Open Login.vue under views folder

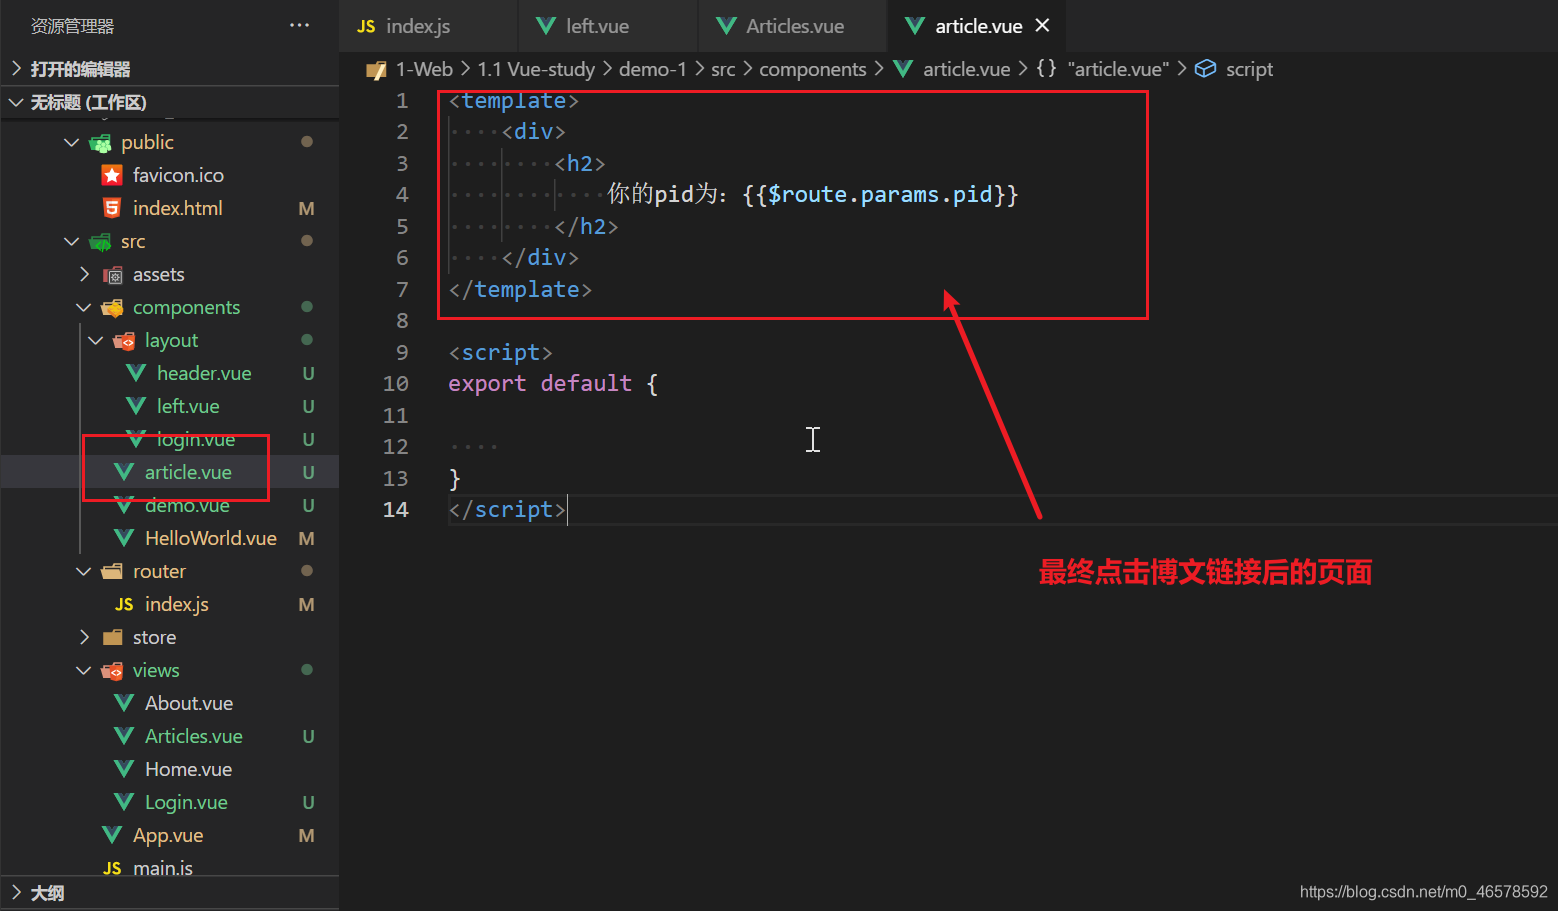[186, 802]
